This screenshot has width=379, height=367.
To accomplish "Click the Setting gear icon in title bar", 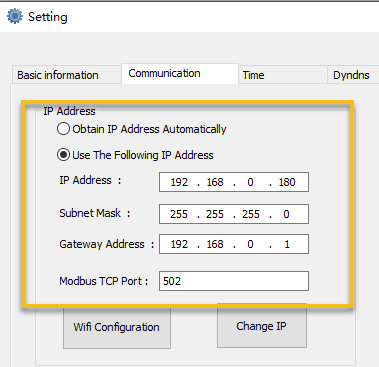I will tap(15, 16).
